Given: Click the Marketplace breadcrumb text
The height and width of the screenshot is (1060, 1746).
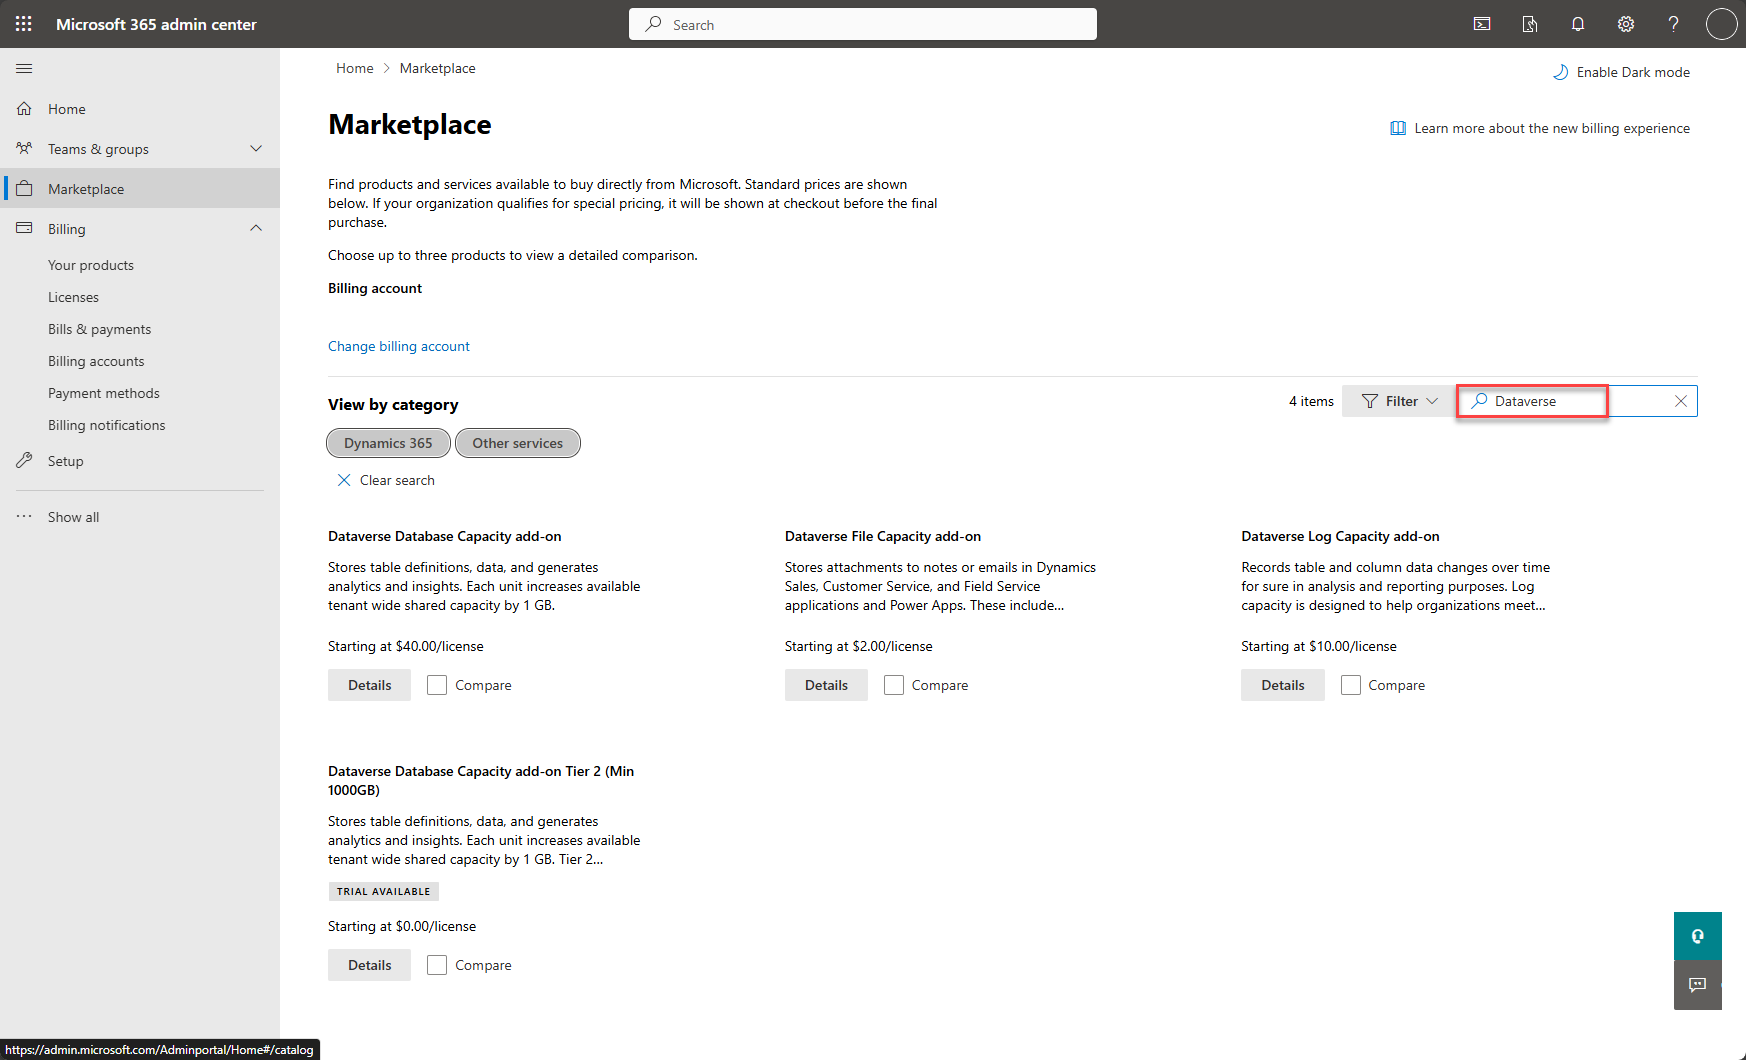Looking at the screenshot, I should tap(438, 68).
